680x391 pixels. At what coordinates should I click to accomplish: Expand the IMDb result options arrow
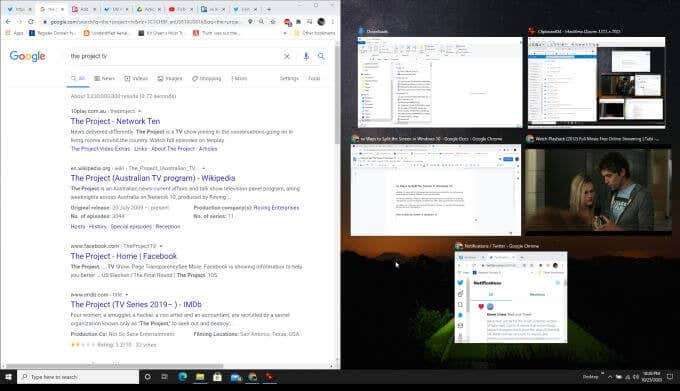(x=127, y=295)
